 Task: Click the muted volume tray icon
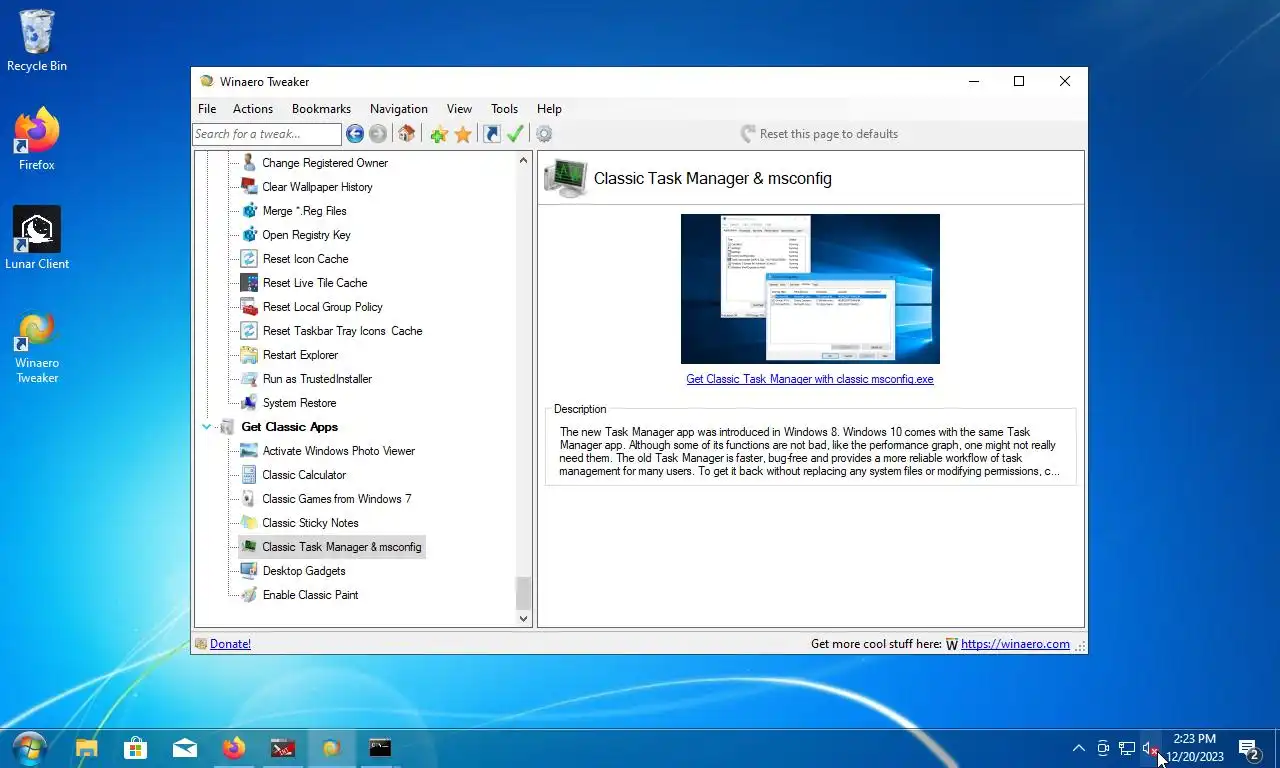(1151, 748)
